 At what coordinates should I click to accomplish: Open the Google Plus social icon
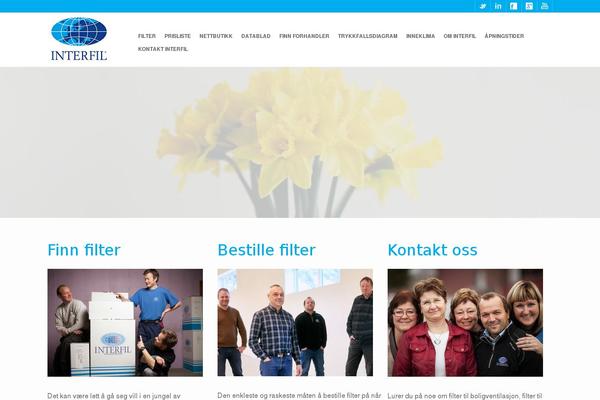tap(529, 6)
